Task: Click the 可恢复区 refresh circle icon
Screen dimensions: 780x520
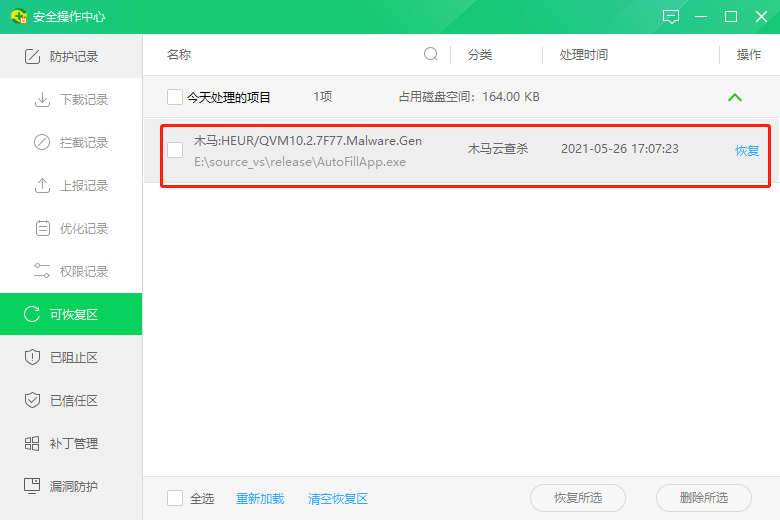Action: tap(32, 314)
